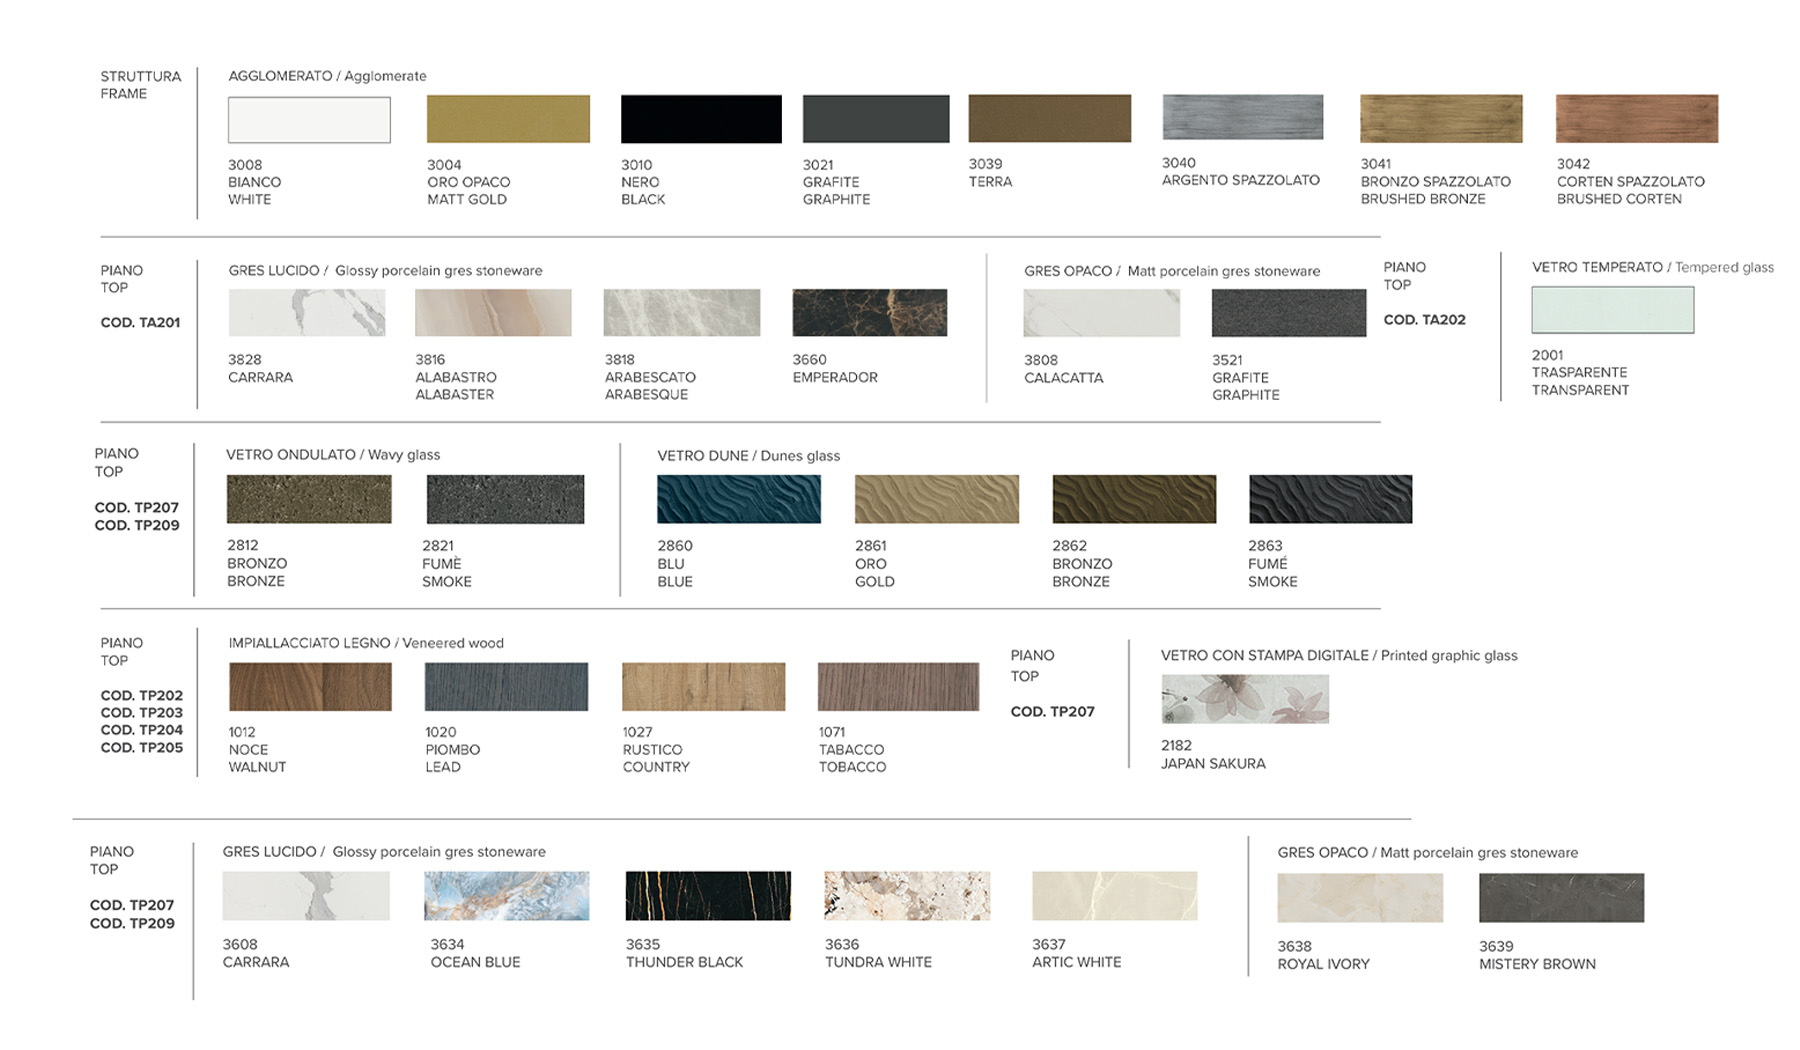Select the 3521 Grafite matt stoneware sample

click(x=1288, y=313)
